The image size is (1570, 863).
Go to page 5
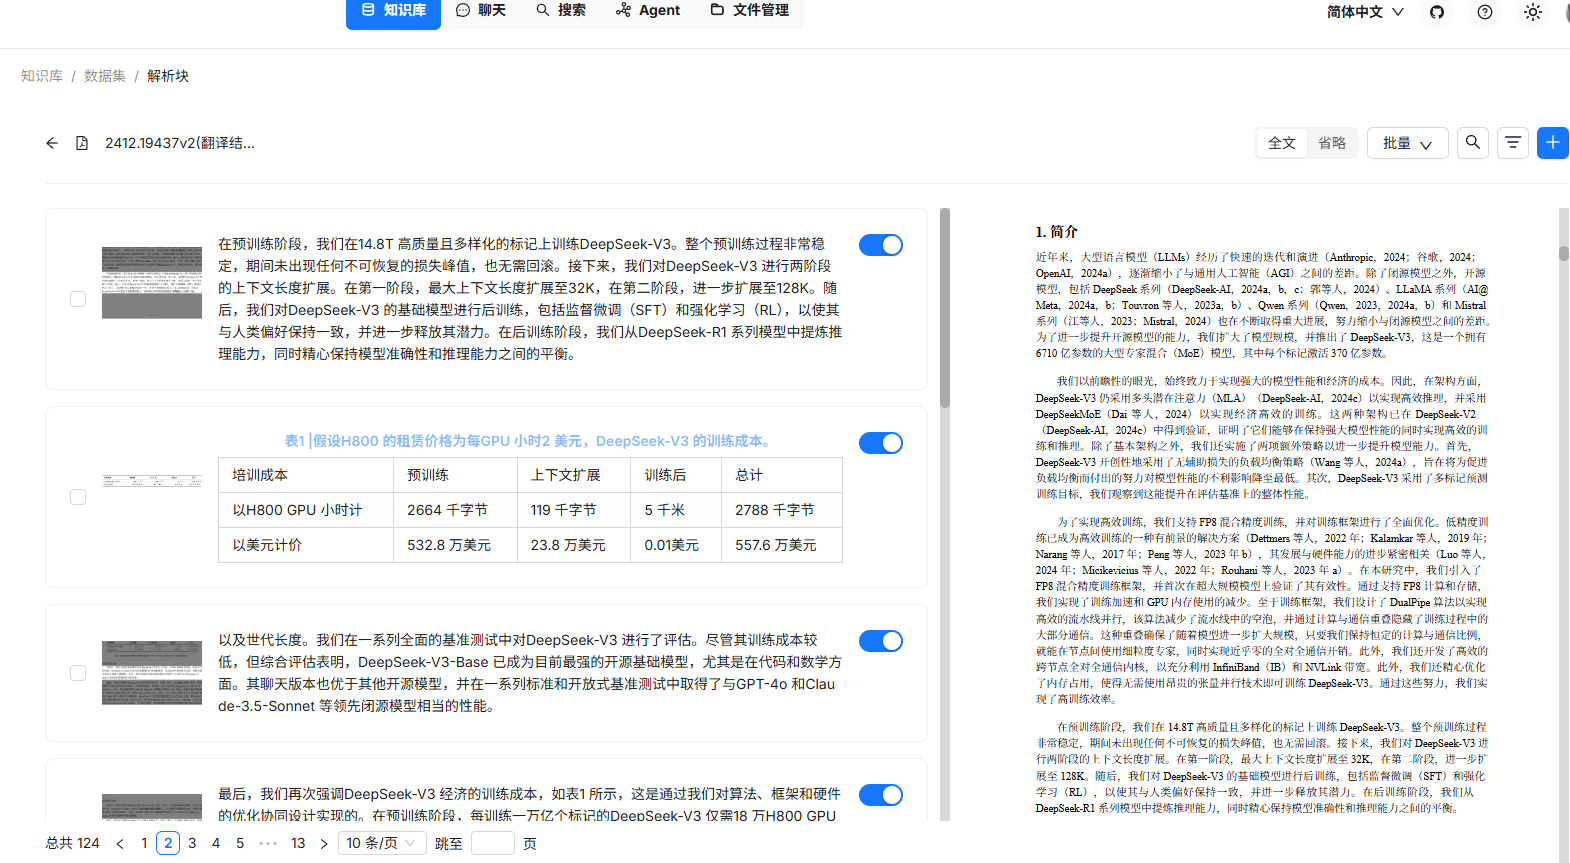(x=240, y=843)
